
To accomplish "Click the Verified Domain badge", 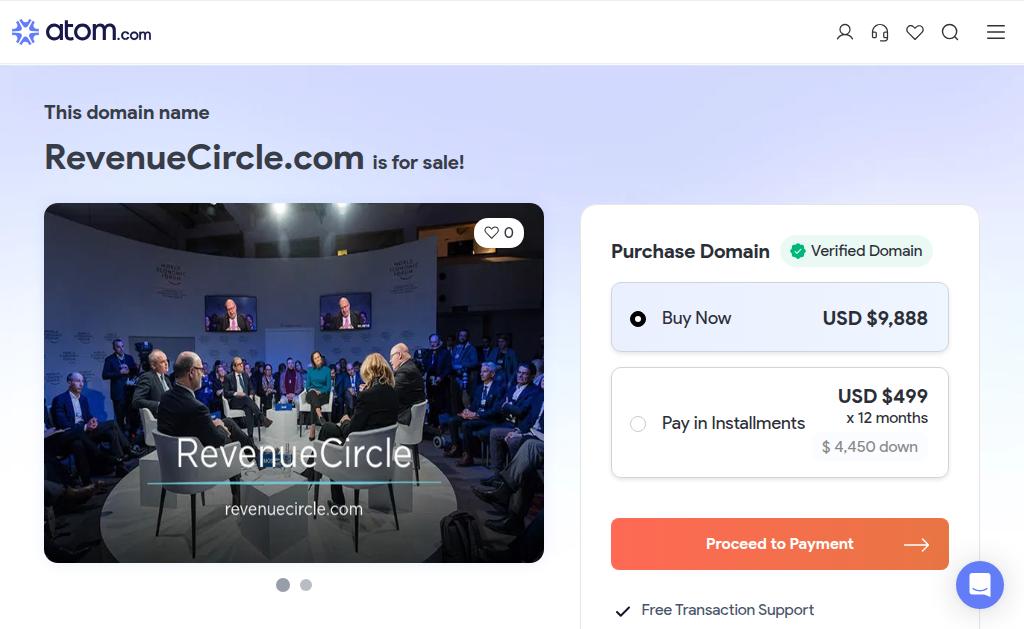I will (856, 251).
